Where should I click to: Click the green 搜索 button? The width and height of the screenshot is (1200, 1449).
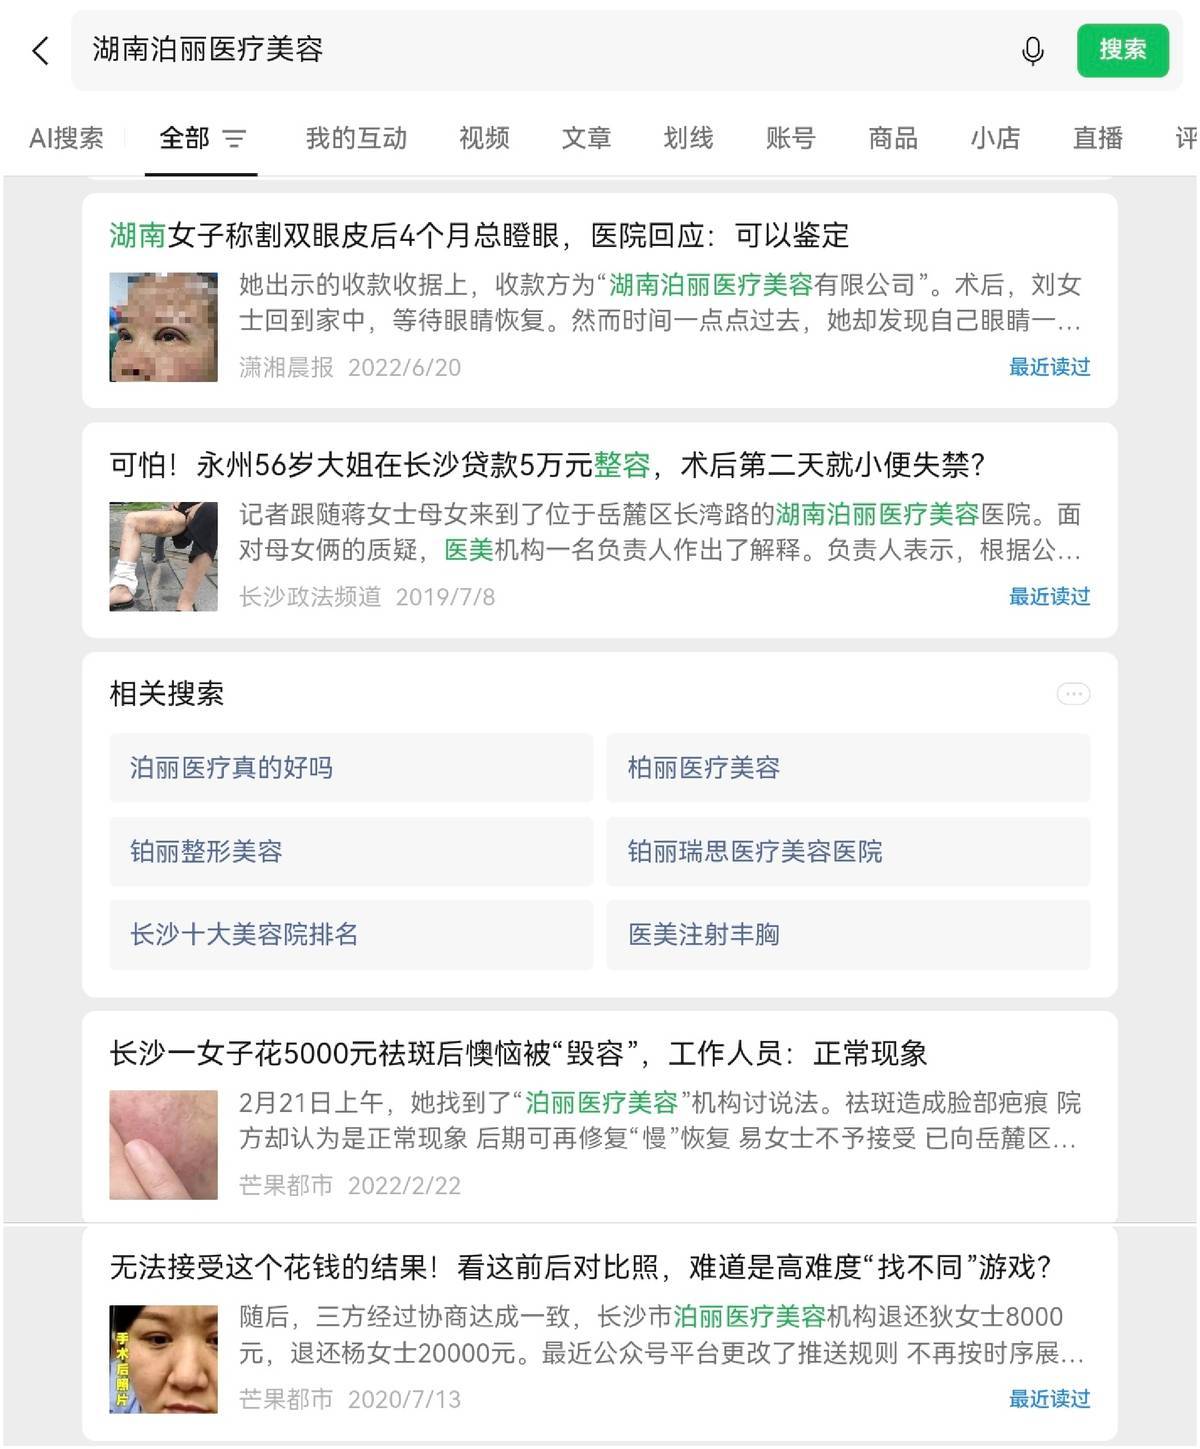click(x=1123, y=50)
